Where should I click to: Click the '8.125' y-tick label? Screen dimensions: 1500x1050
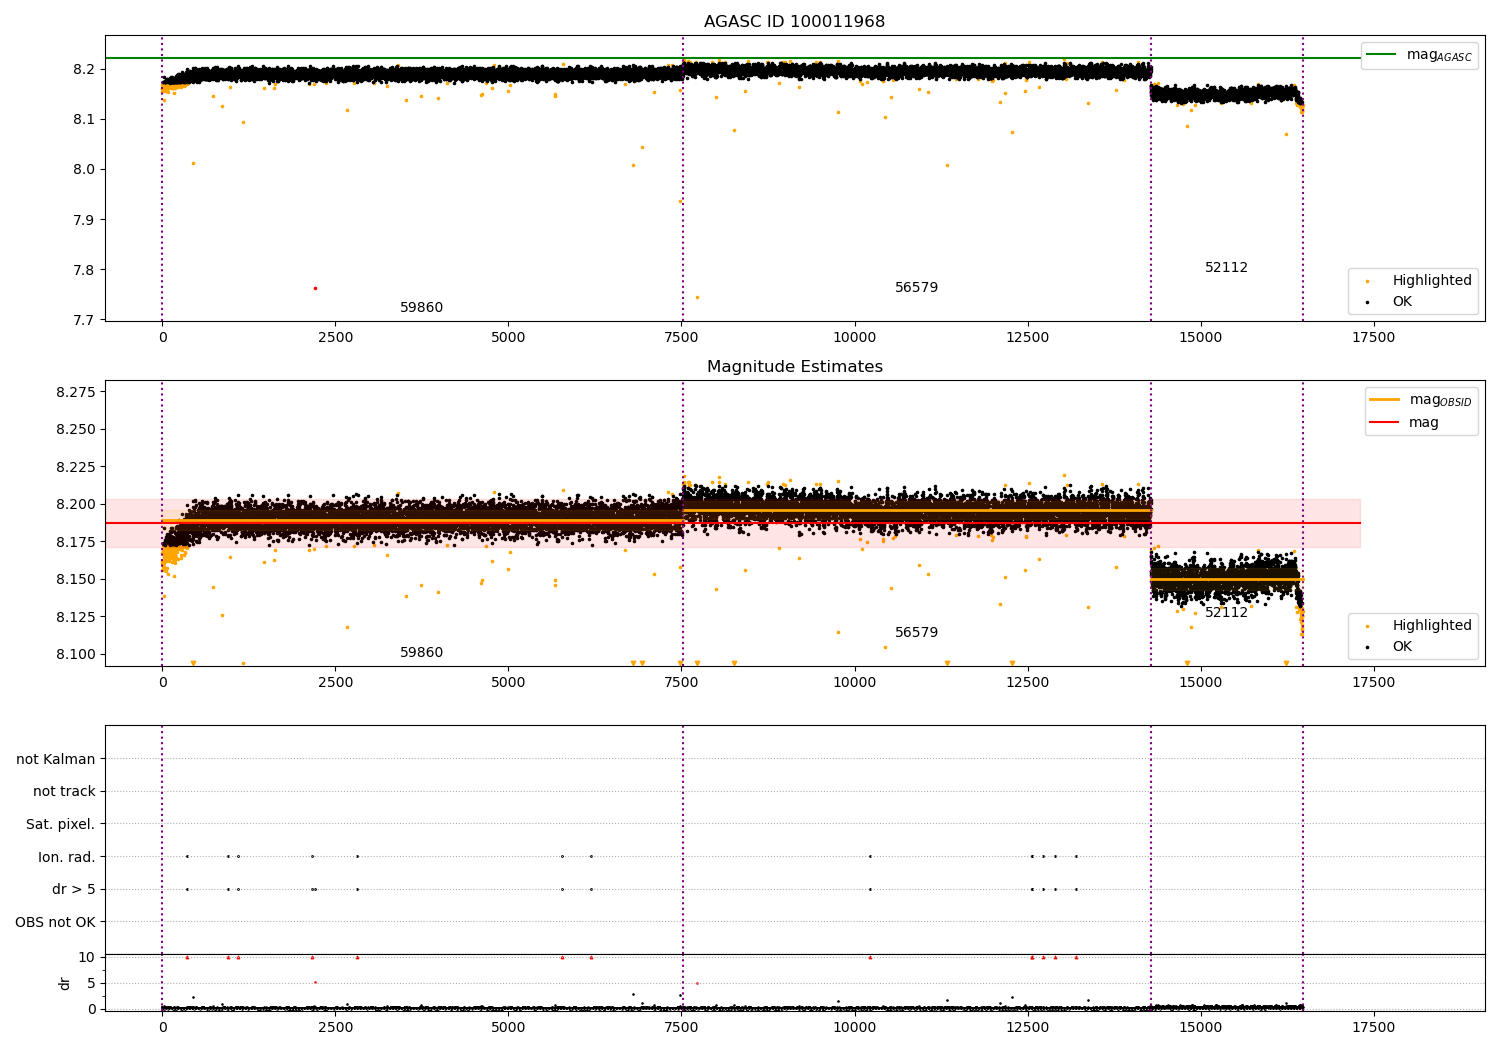point(76,617)
